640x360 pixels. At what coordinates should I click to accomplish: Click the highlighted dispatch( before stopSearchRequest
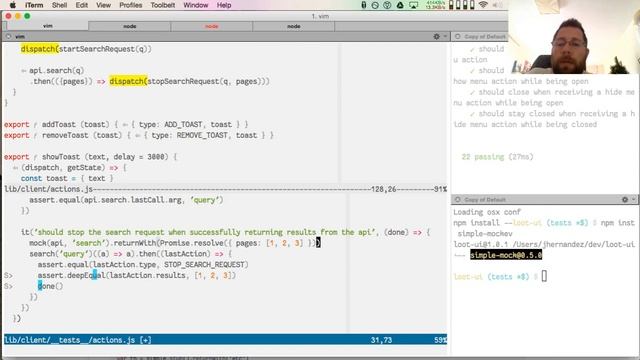(x=128, y=81)
